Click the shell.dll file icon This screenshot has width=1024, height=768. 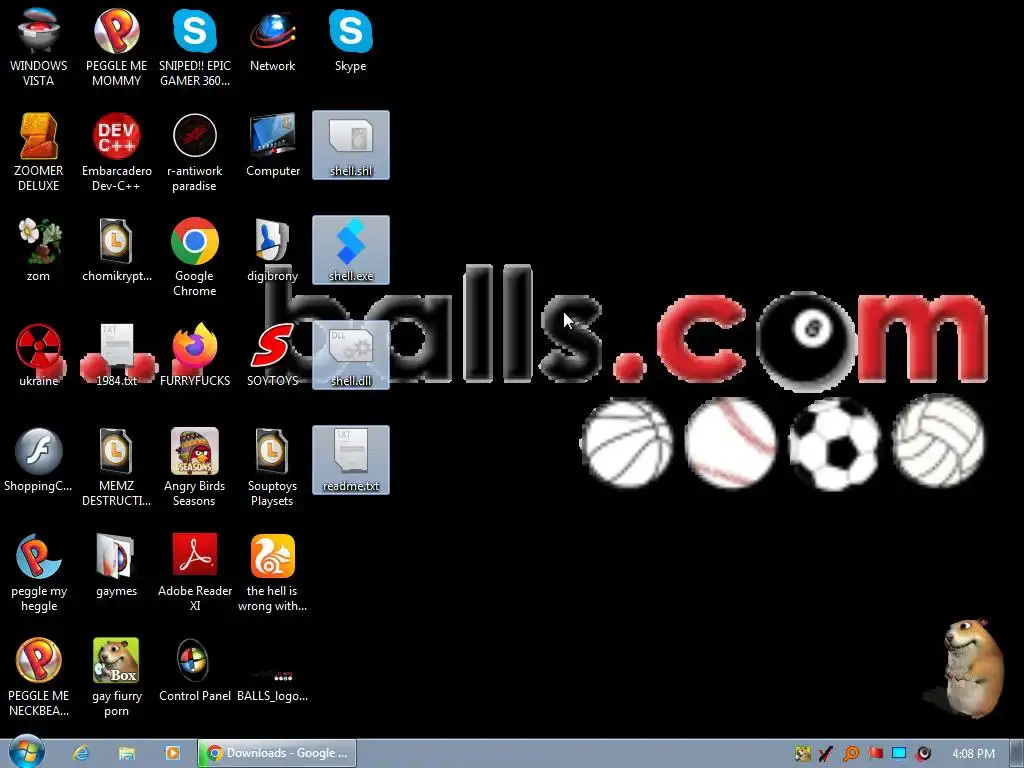(x=351, y=355)
